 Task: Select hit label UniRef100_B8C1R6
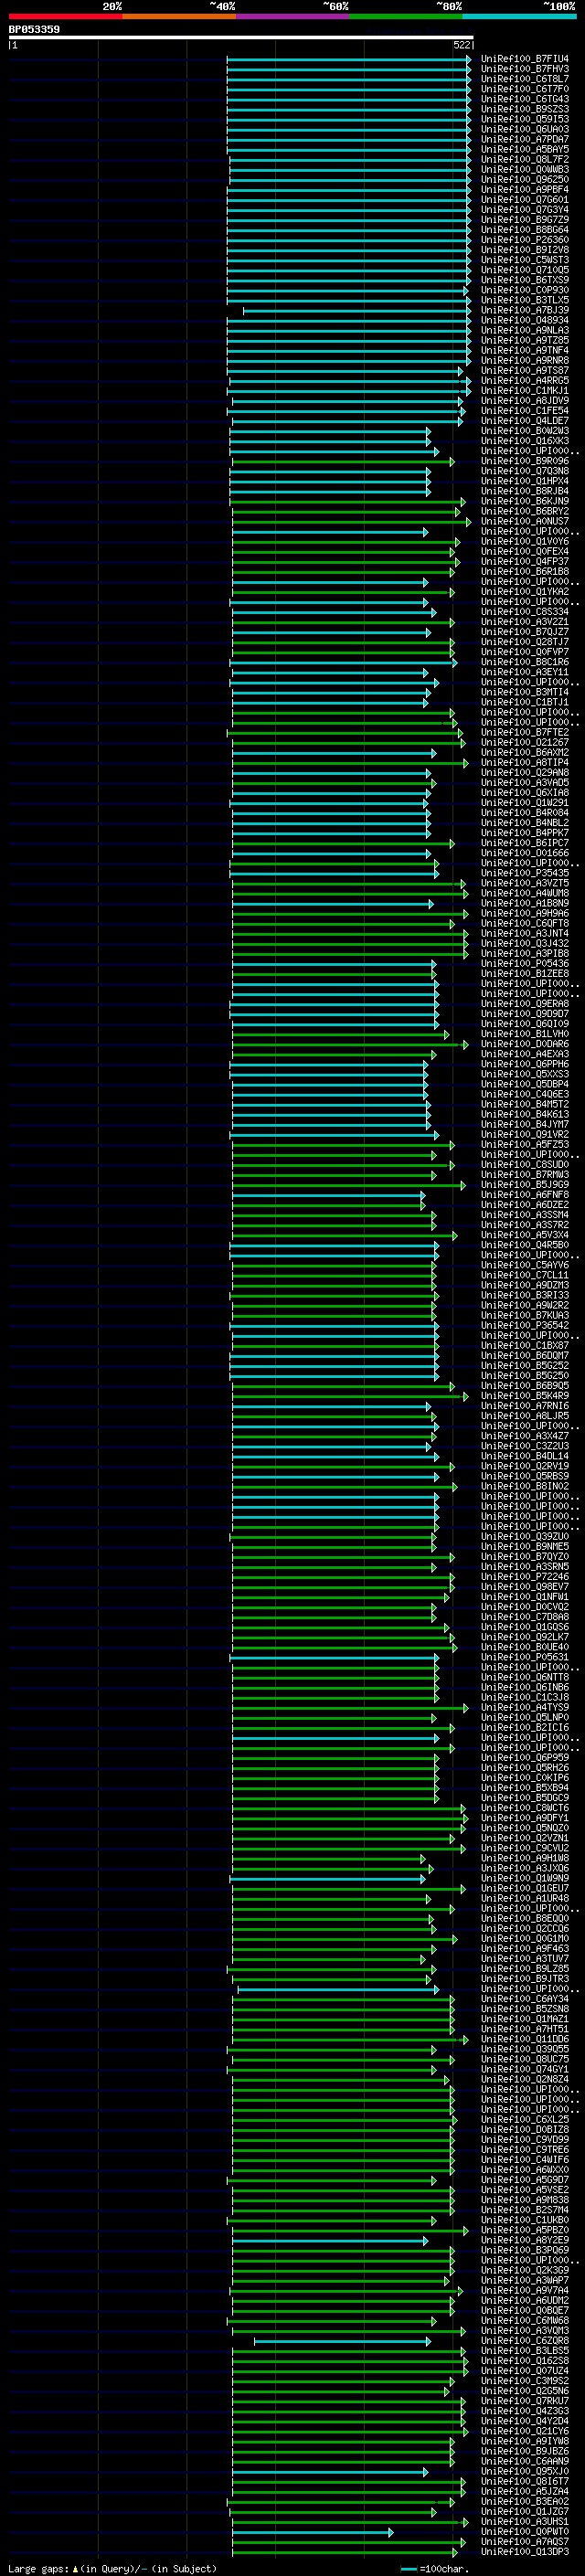click(x=525, y=662)
